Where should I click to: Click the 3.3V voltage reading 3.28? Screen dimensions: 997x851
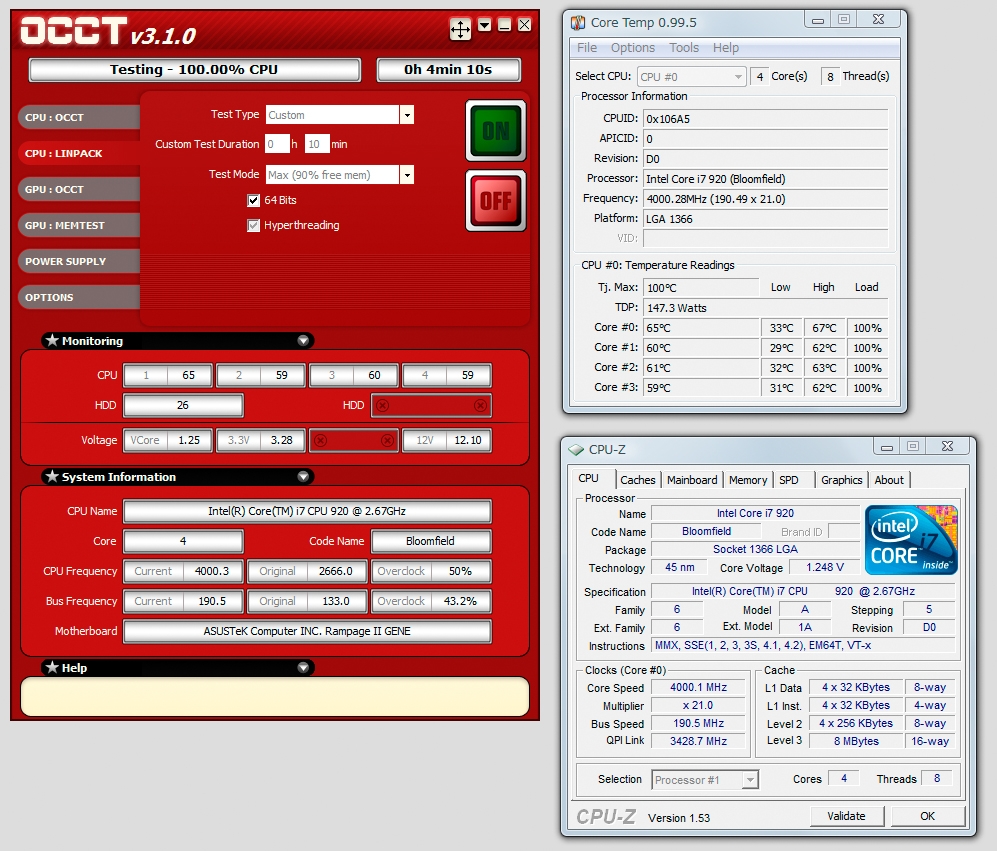click(261, 440)
